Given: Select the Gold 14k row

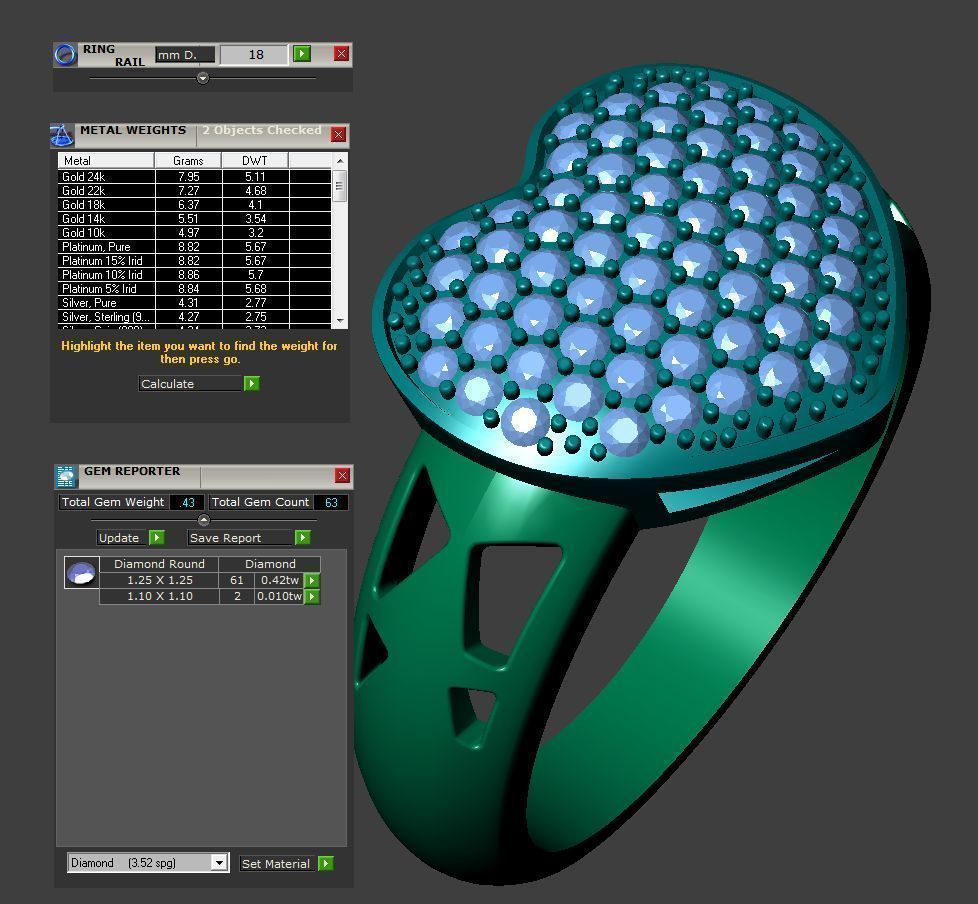Looking at the screenshot, I should click(195, 219).
